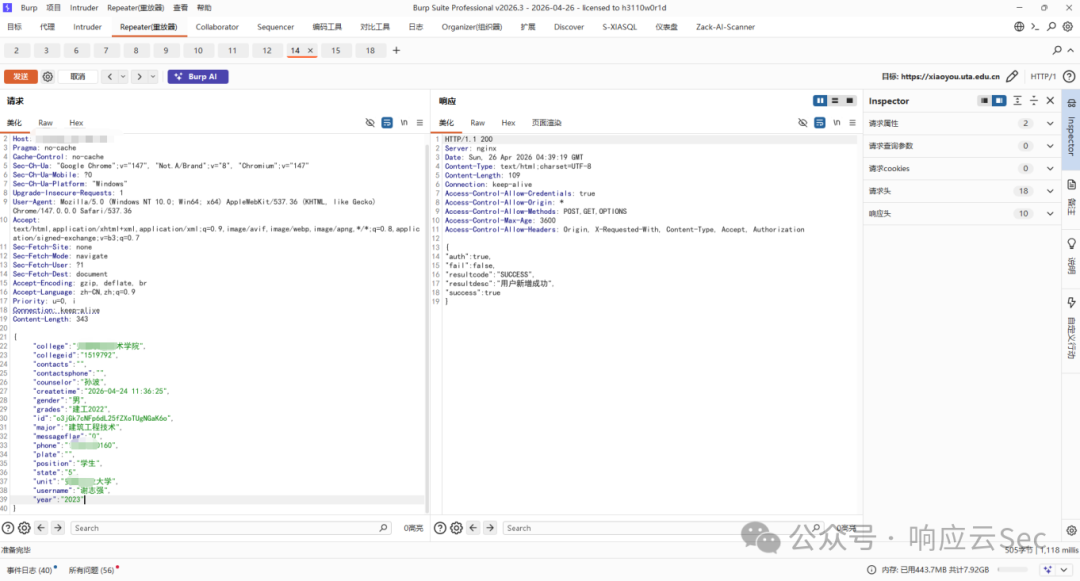
Task: Open the response Raw tab
Action: (477, 123)
